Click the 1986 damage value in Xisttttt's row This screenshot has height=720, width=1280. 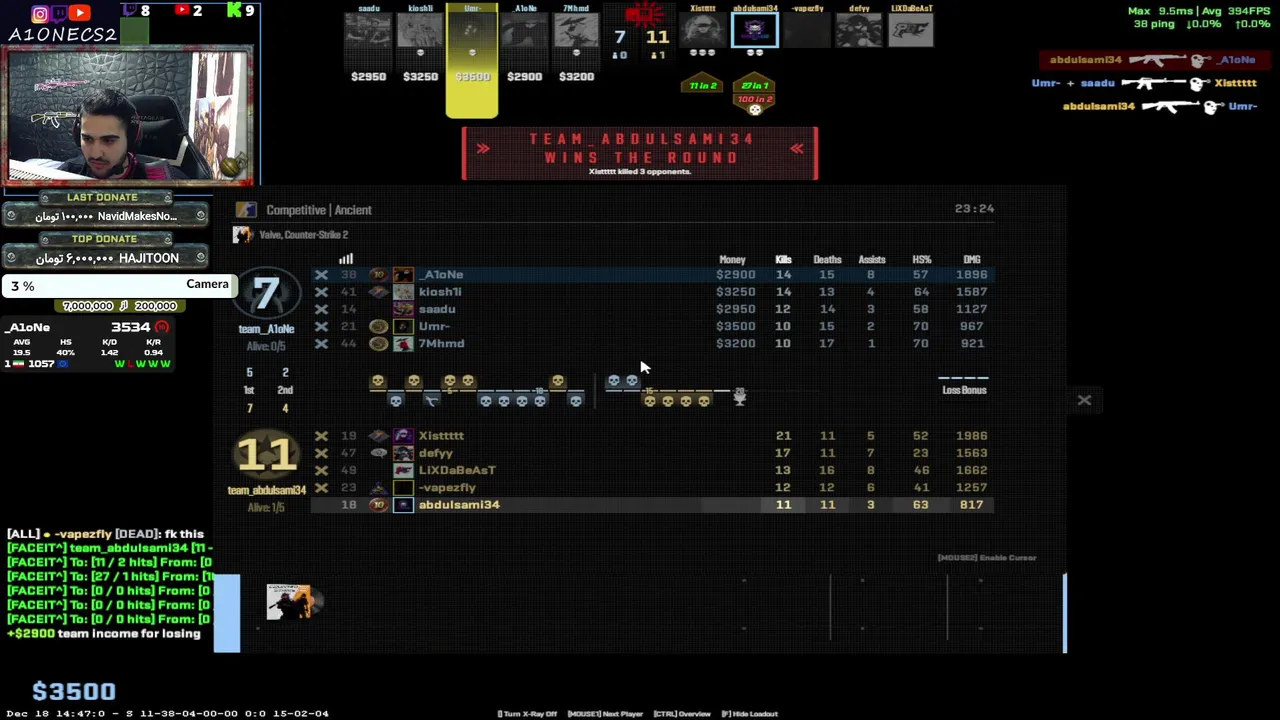tap(971, 436)
